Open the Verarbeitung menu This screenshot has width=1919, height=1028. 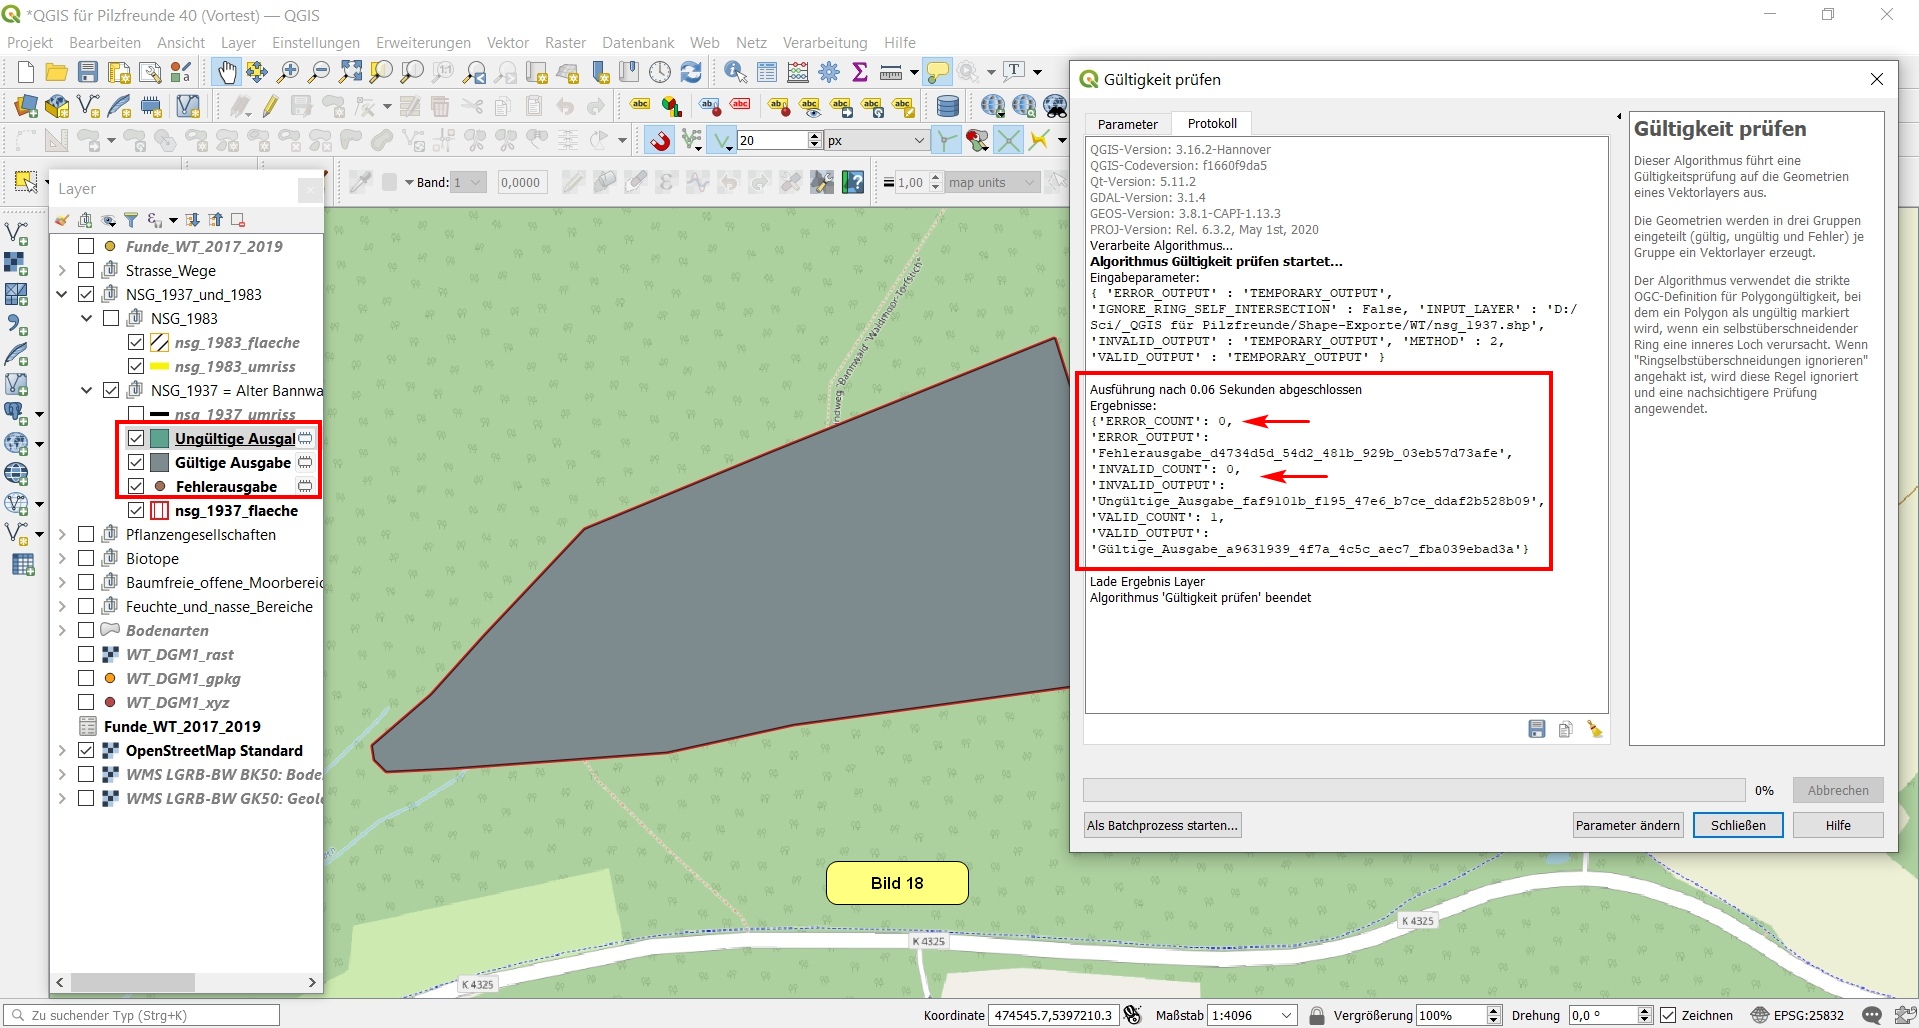click(x=824, y=43)
